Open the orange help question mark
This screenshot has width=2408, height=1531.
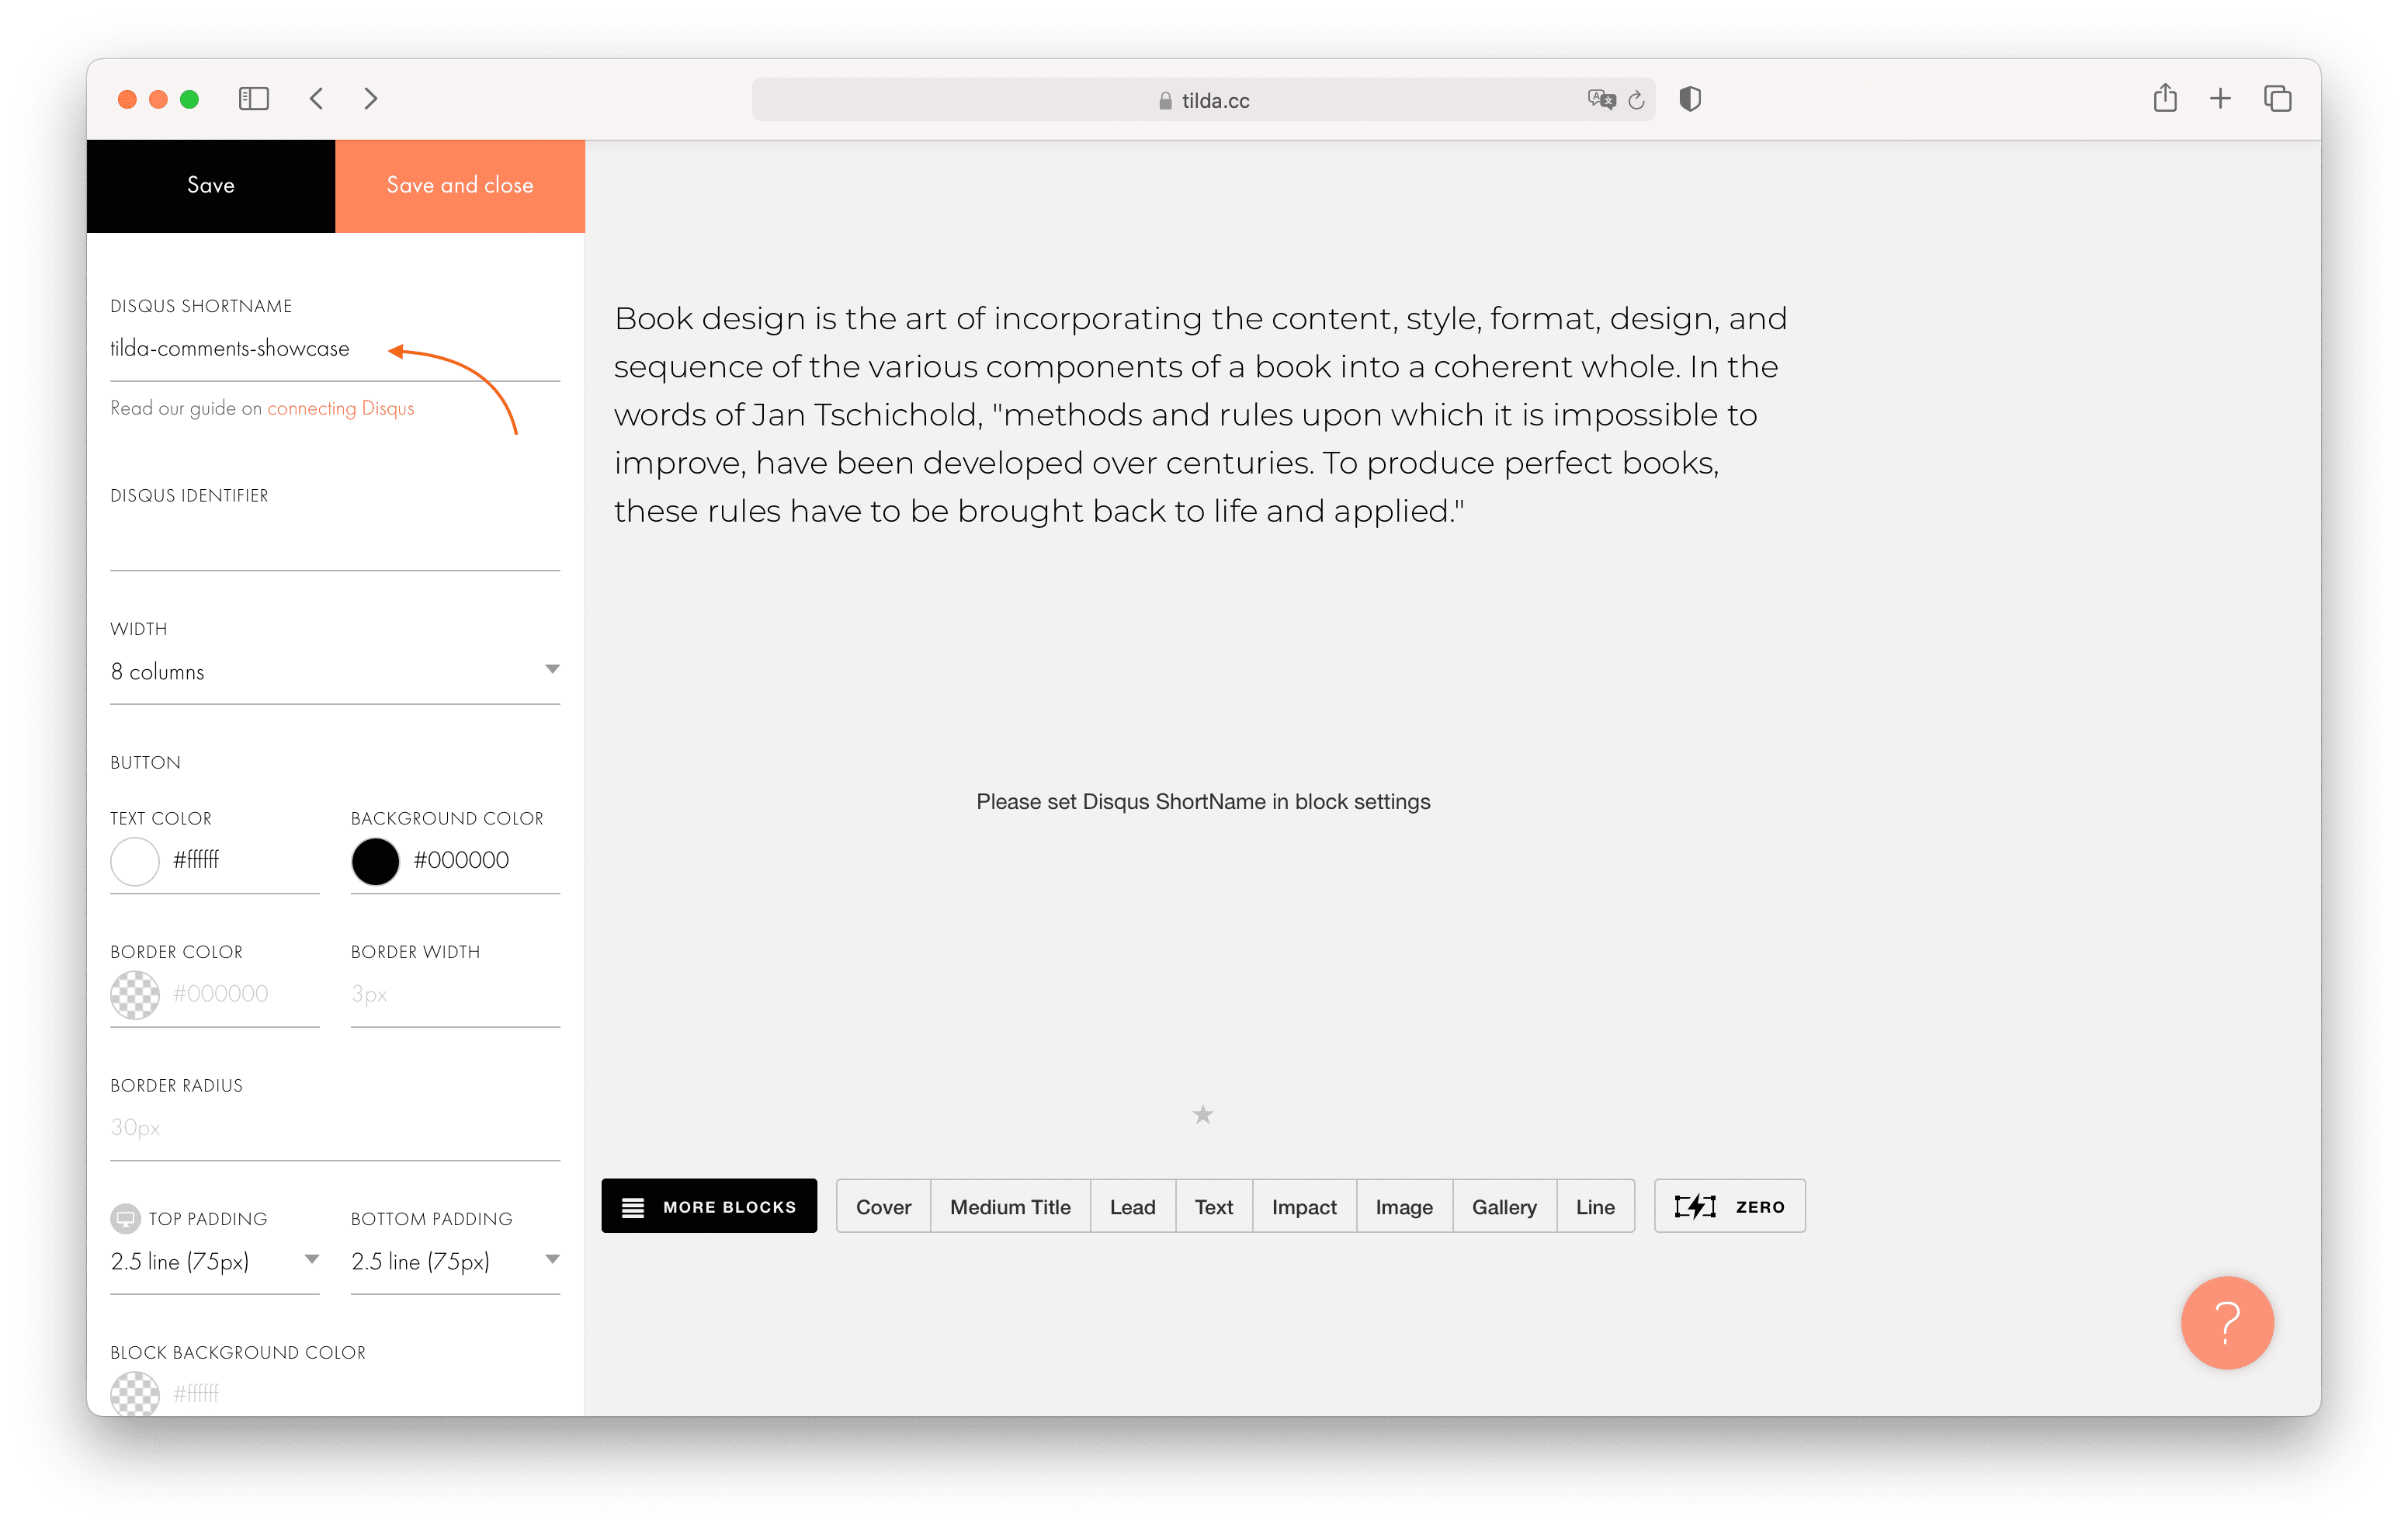click(2227, 1322)
